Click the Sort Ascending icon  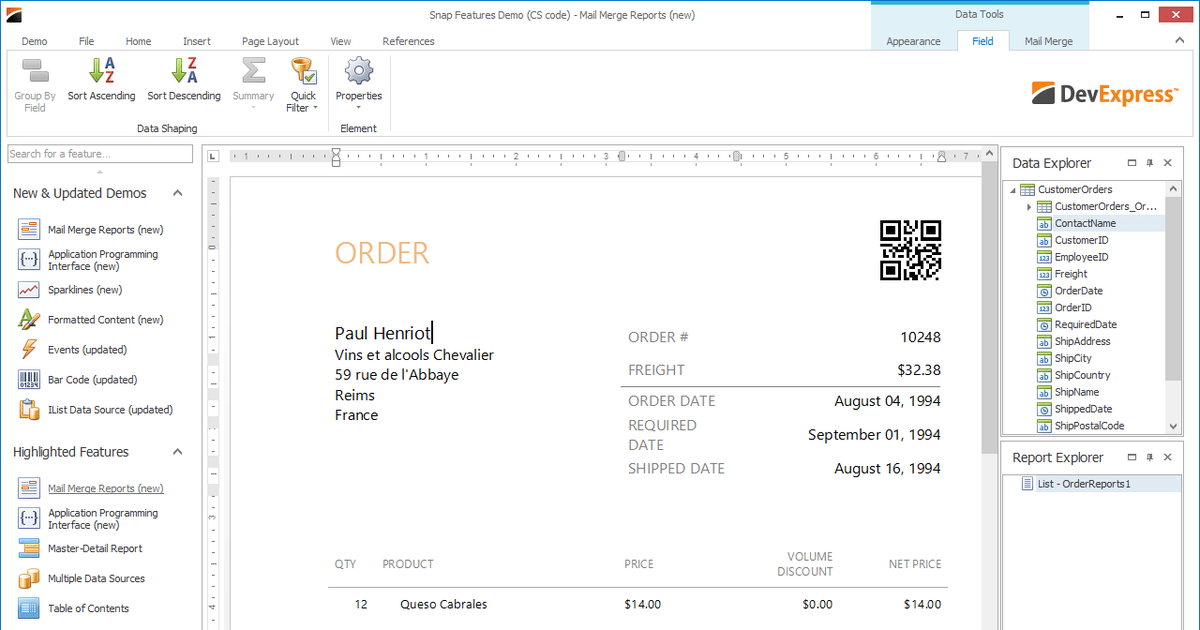click(x=101, y=72)
